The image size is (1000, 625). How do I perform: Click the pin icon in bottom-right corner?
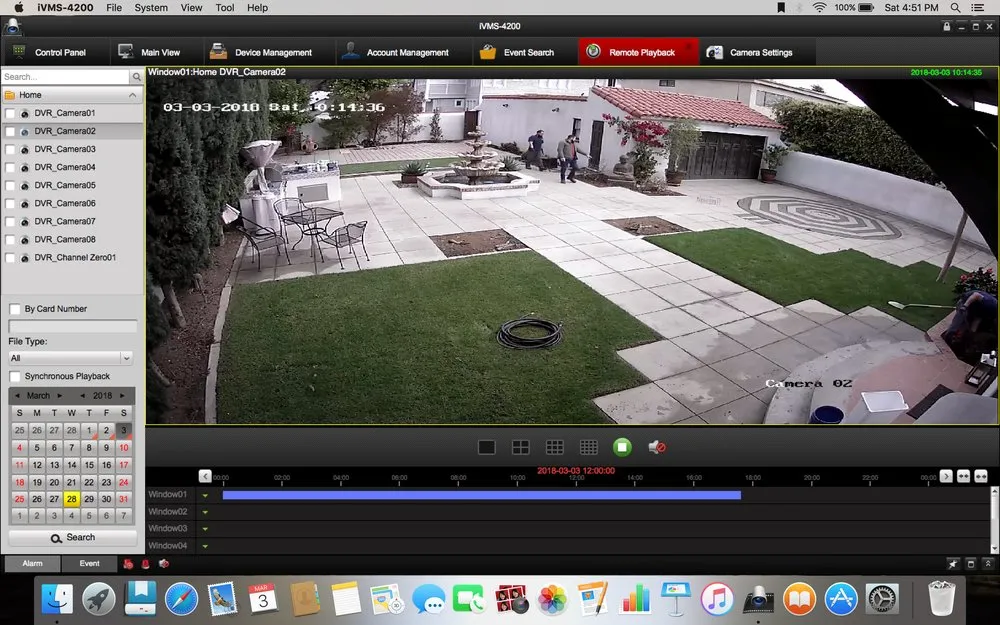point(953,564)
